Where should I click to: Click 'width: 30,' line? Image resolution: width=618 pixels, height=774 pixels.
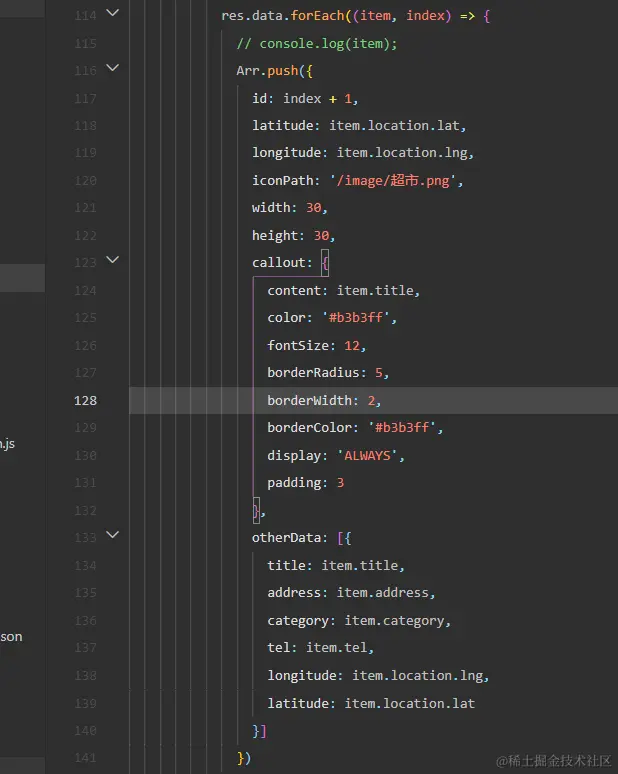(289, 208)
